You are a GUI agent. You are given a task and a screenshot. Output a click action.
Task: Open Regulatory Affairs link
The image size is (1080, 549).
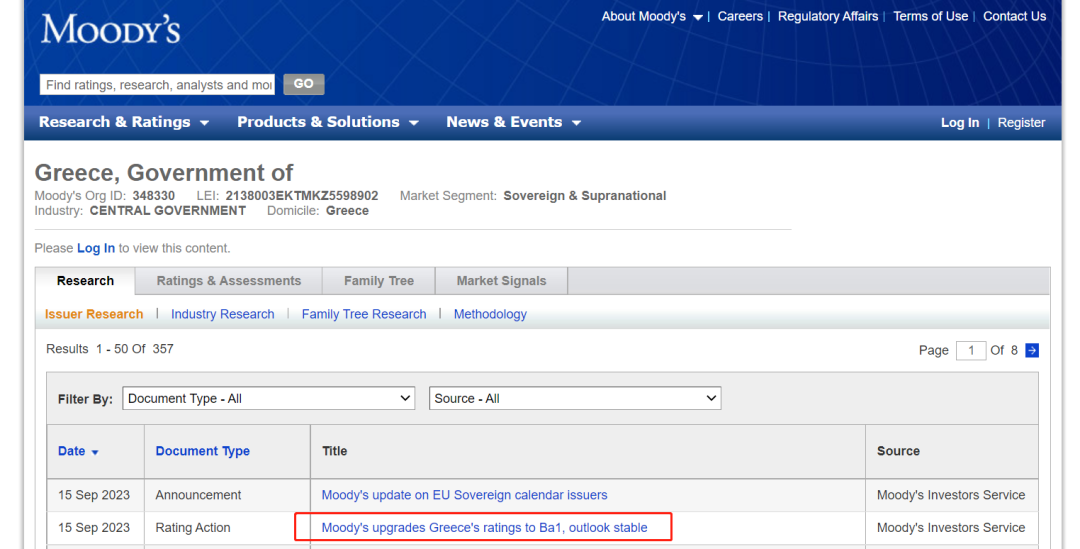[x=828, y=17]
